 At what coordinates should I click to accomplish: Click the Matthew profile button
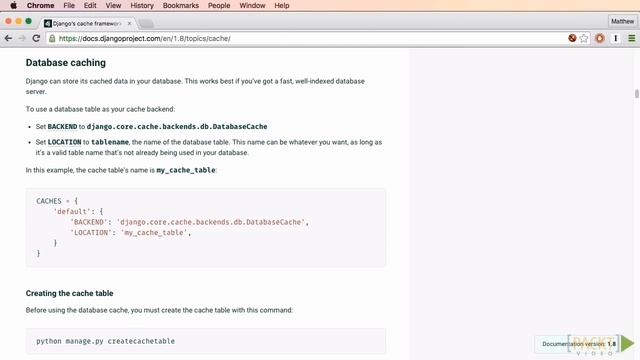(622, 21)
